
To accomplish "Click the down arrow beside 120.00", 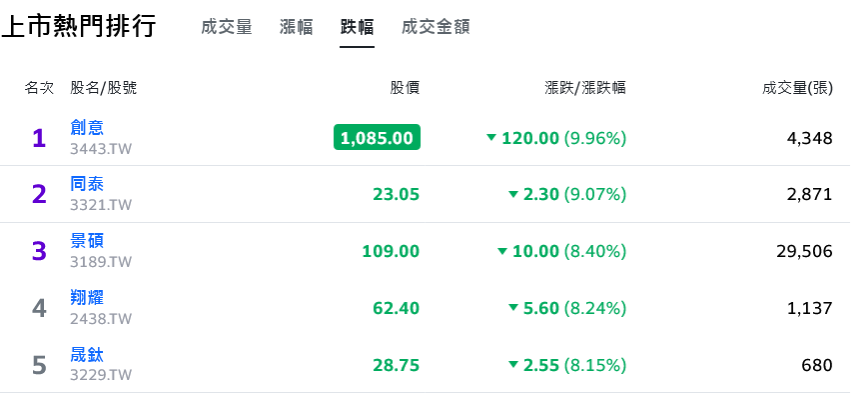I will 492,138.
